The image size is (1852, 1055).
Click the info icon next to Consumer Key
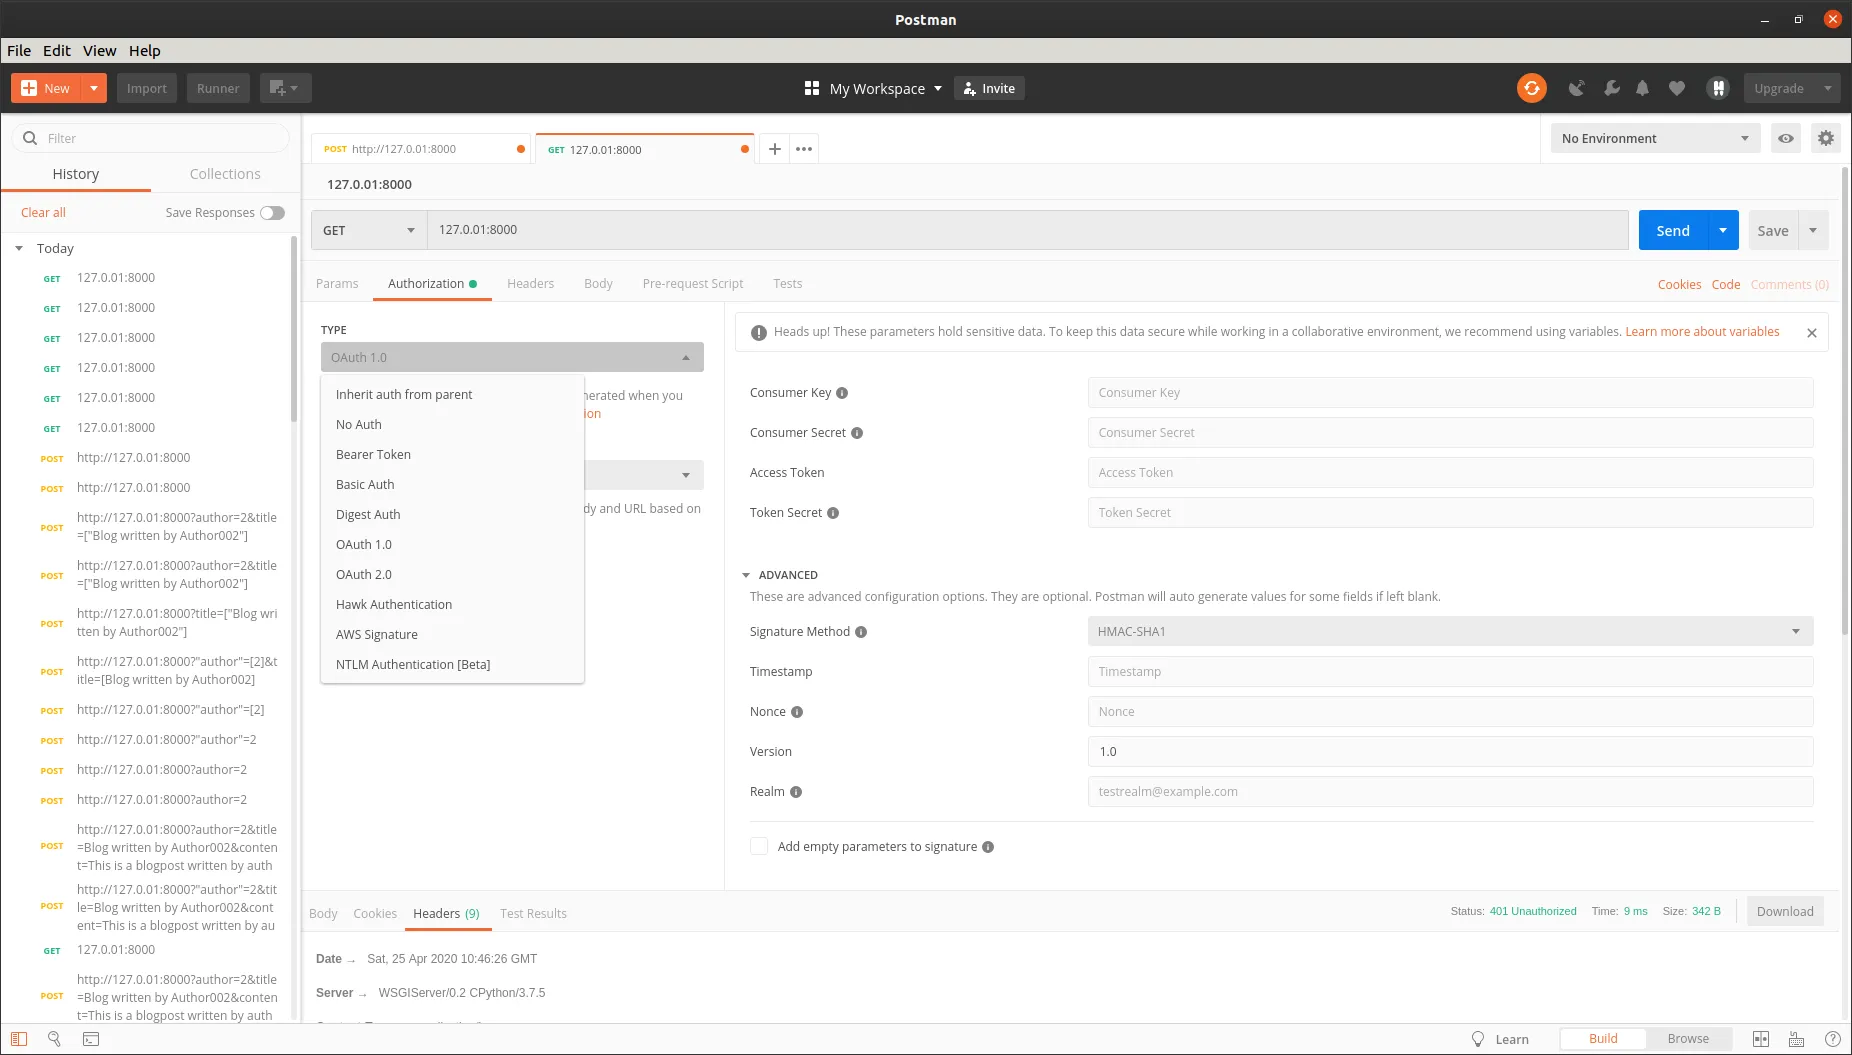[x=842, y=393]
